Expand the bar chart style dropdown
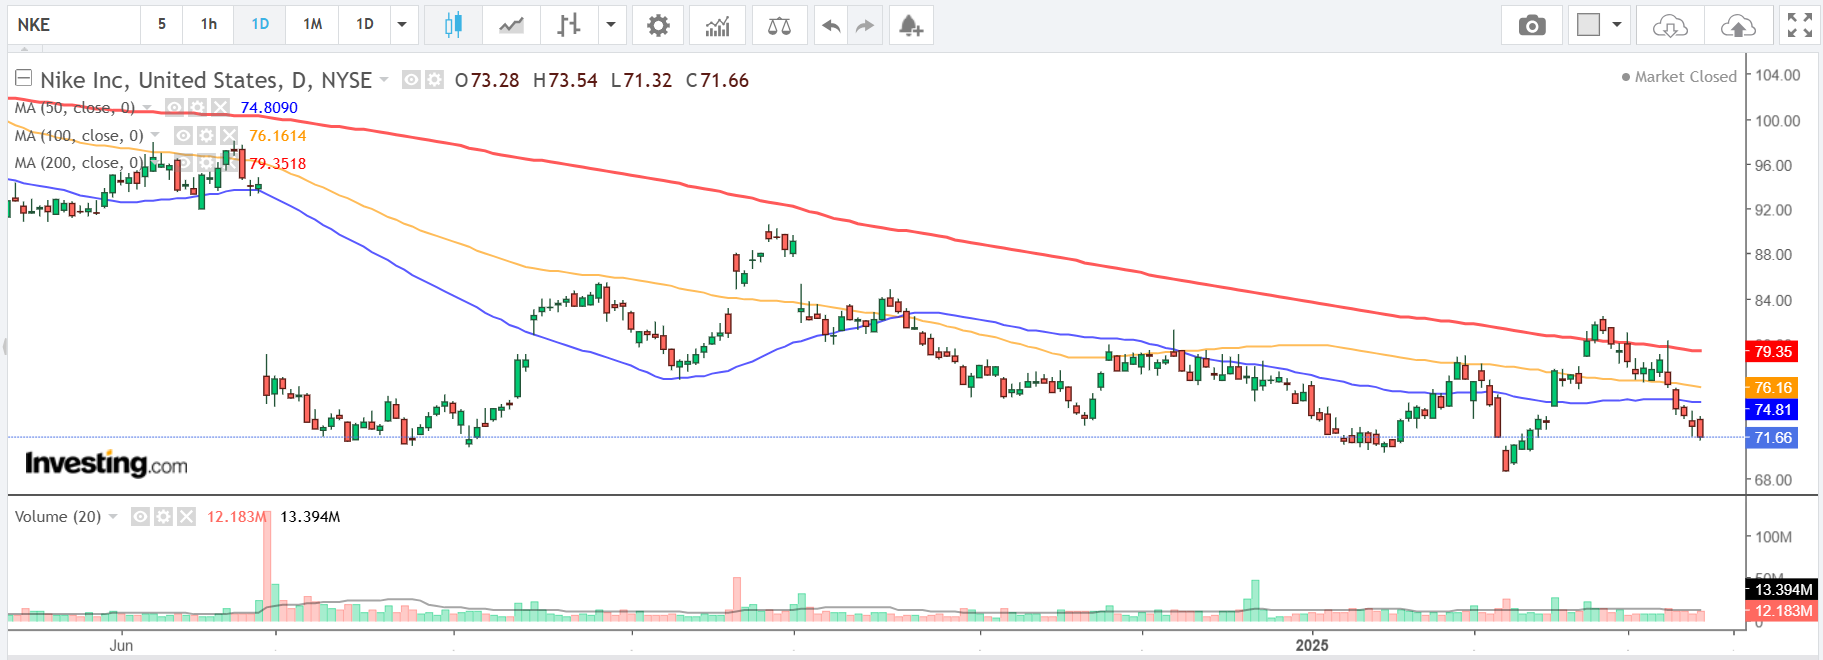 click(610, 25)
